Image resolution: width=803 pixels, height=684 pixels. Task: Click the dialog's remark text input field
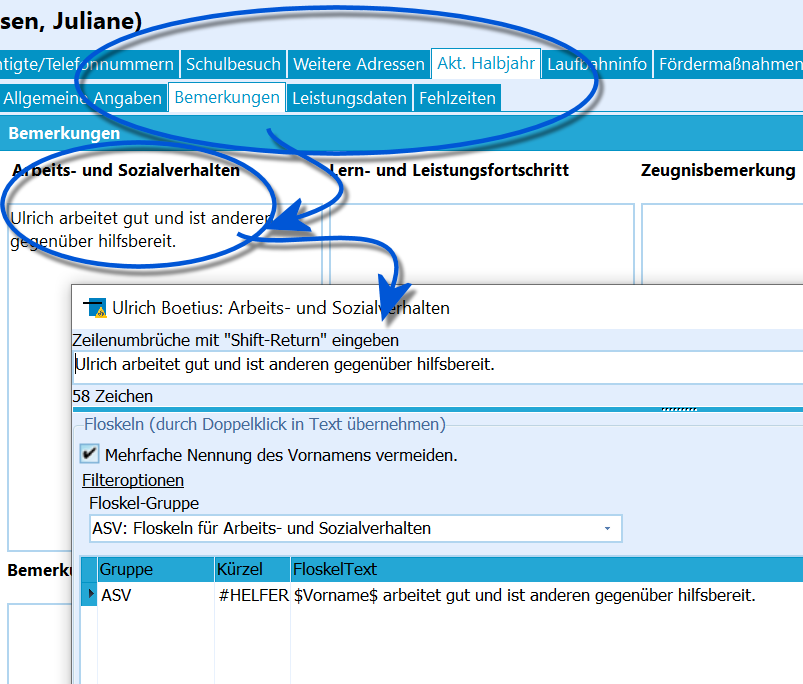[438, 367]
